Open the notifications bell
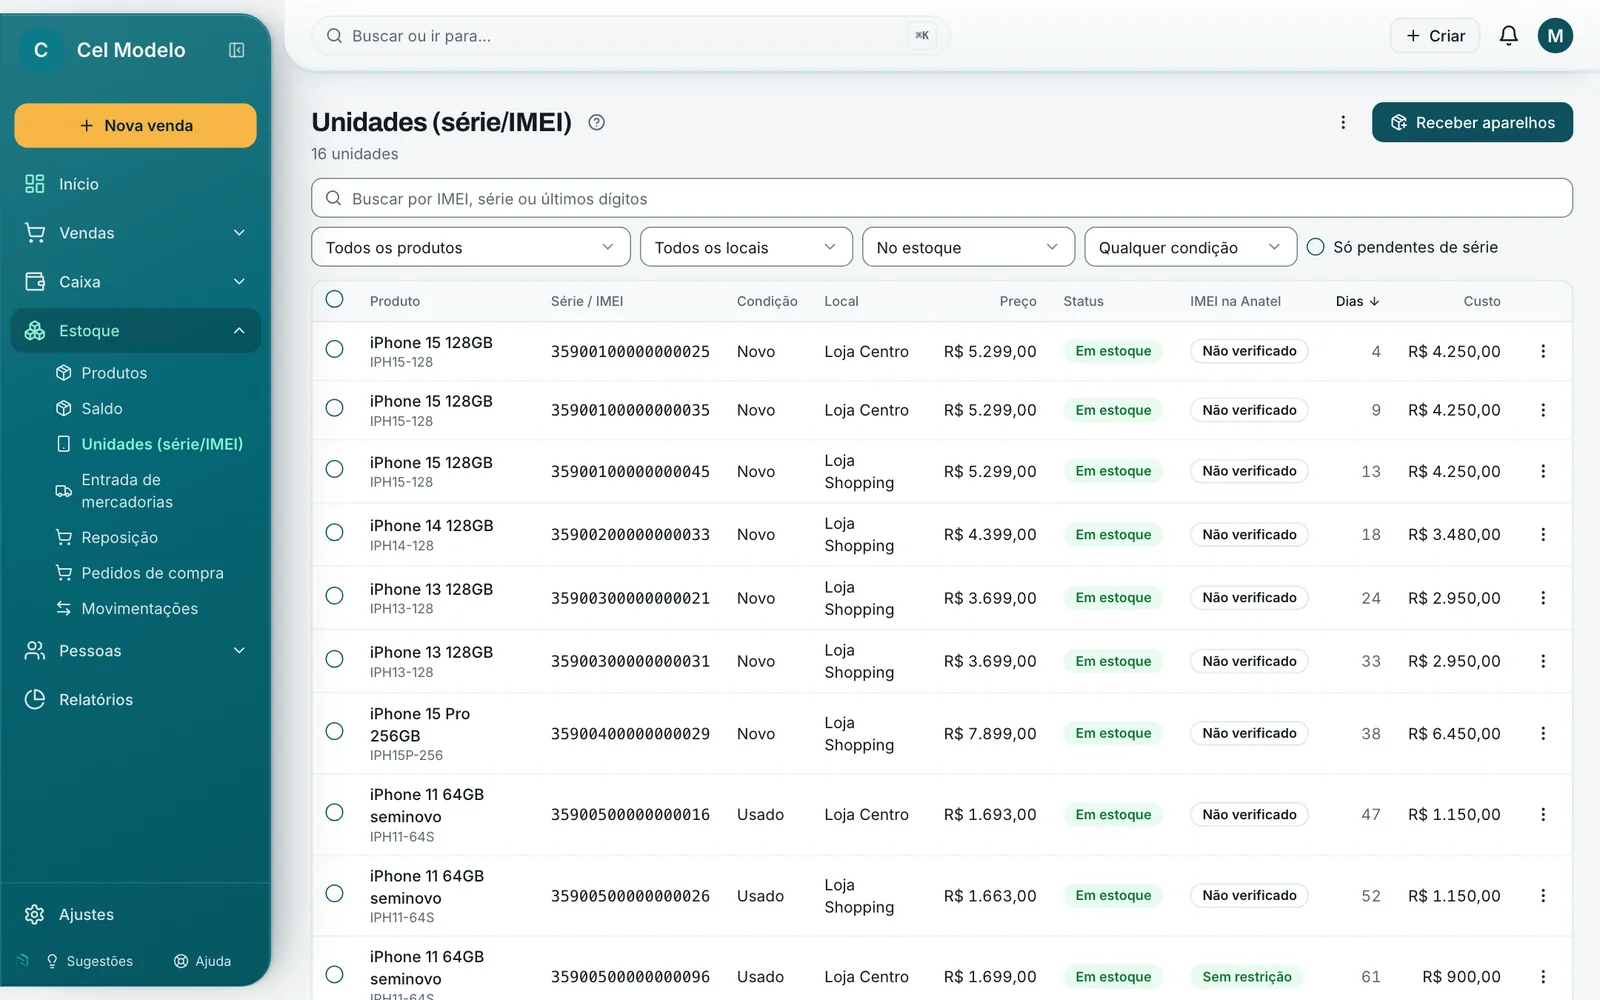The height and width of the screenshot is (1000, 1600). 1508,36
